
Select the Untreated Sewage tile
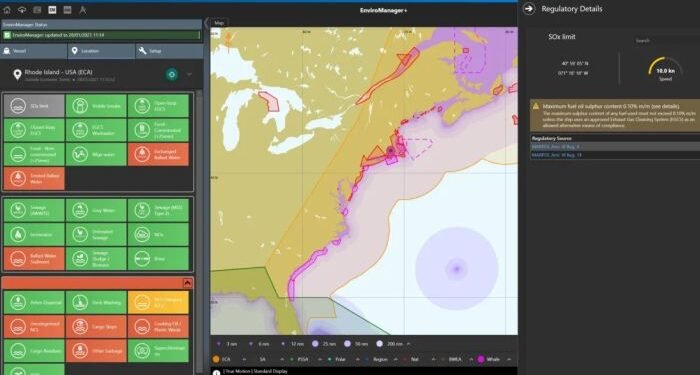coord(96,234)
